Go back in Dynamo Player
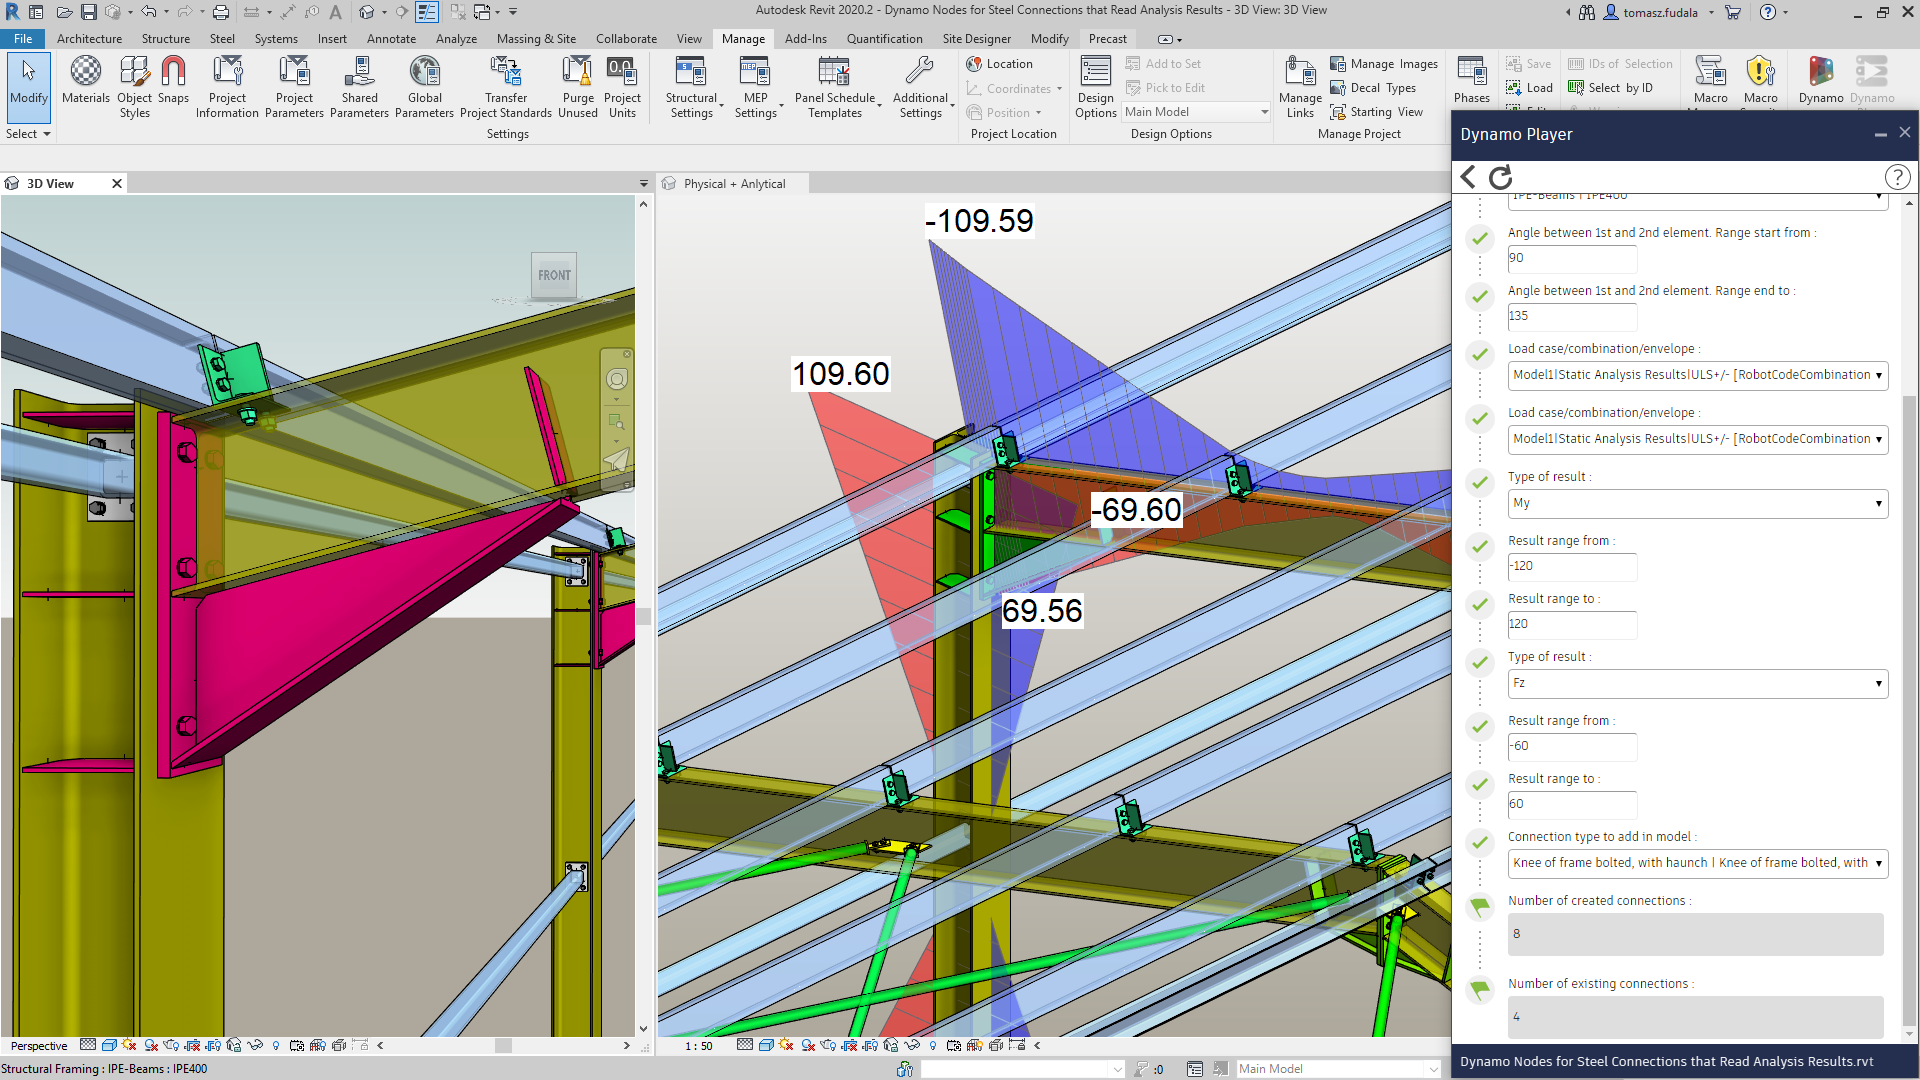Viewport: 1920px width, 1080px height. [1467, 178]
